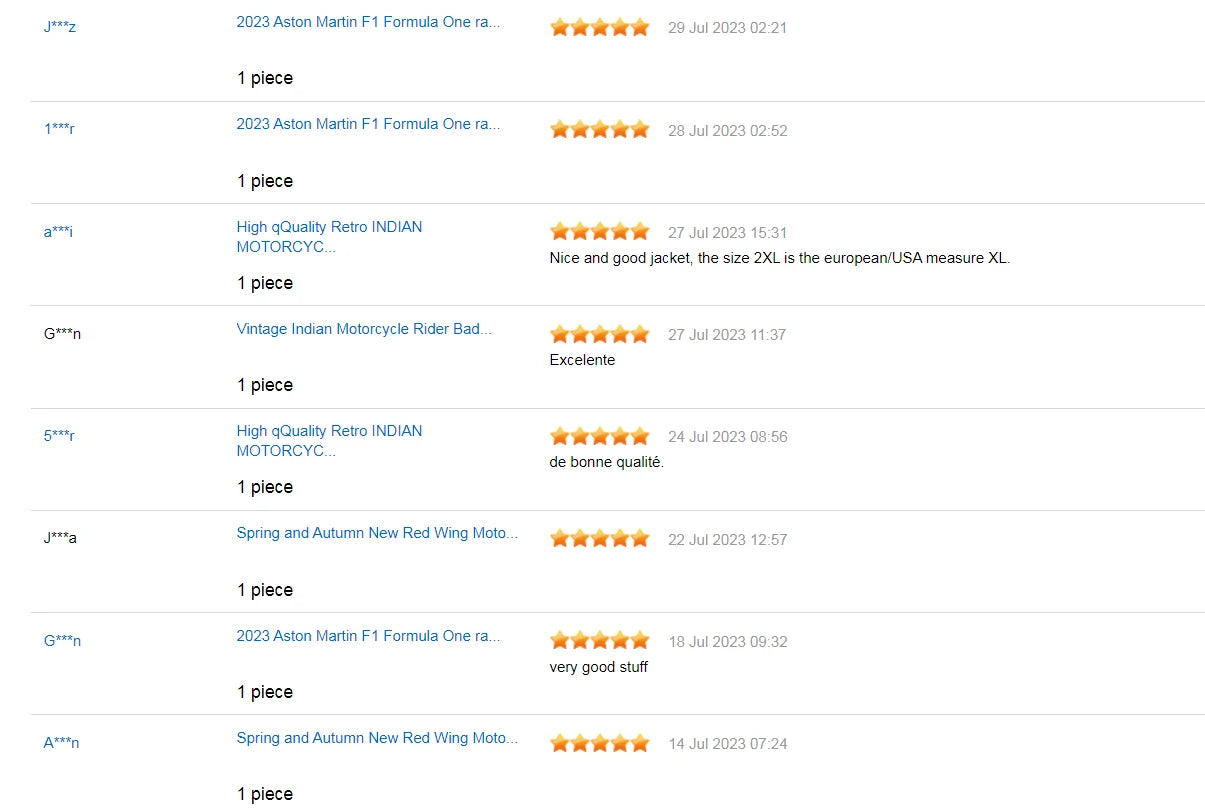Open reviewer a***i's profile
Image resolution: width=1205 pixels, height=812 pixels.
58,232
